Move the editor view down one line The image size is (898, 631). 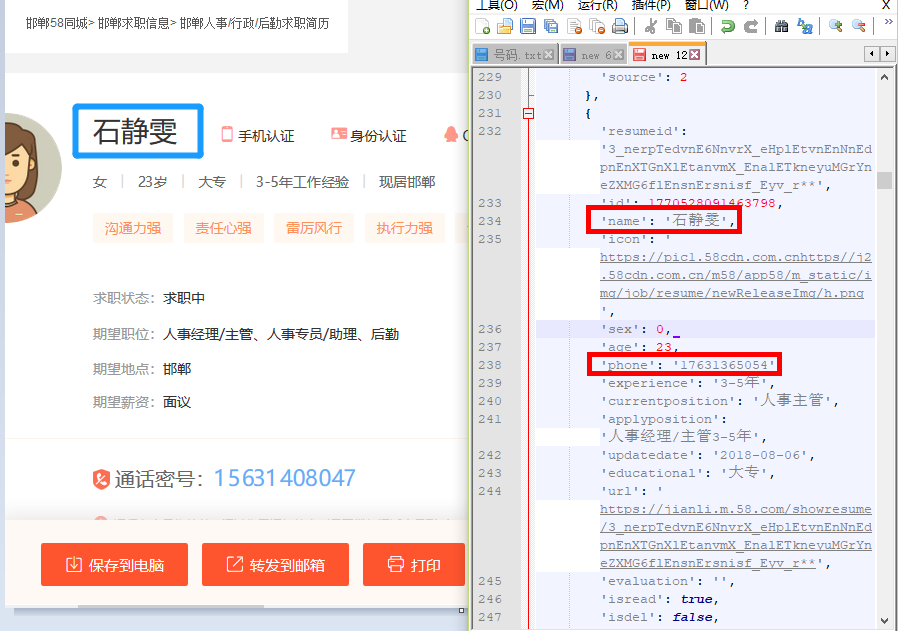(x=884, y=621)
